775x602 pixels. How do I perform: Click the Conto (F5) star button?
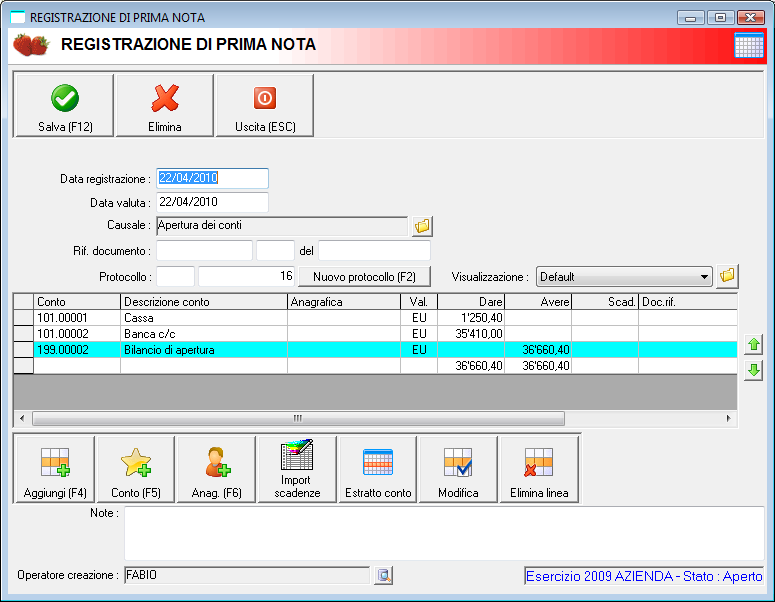(136, 470)
